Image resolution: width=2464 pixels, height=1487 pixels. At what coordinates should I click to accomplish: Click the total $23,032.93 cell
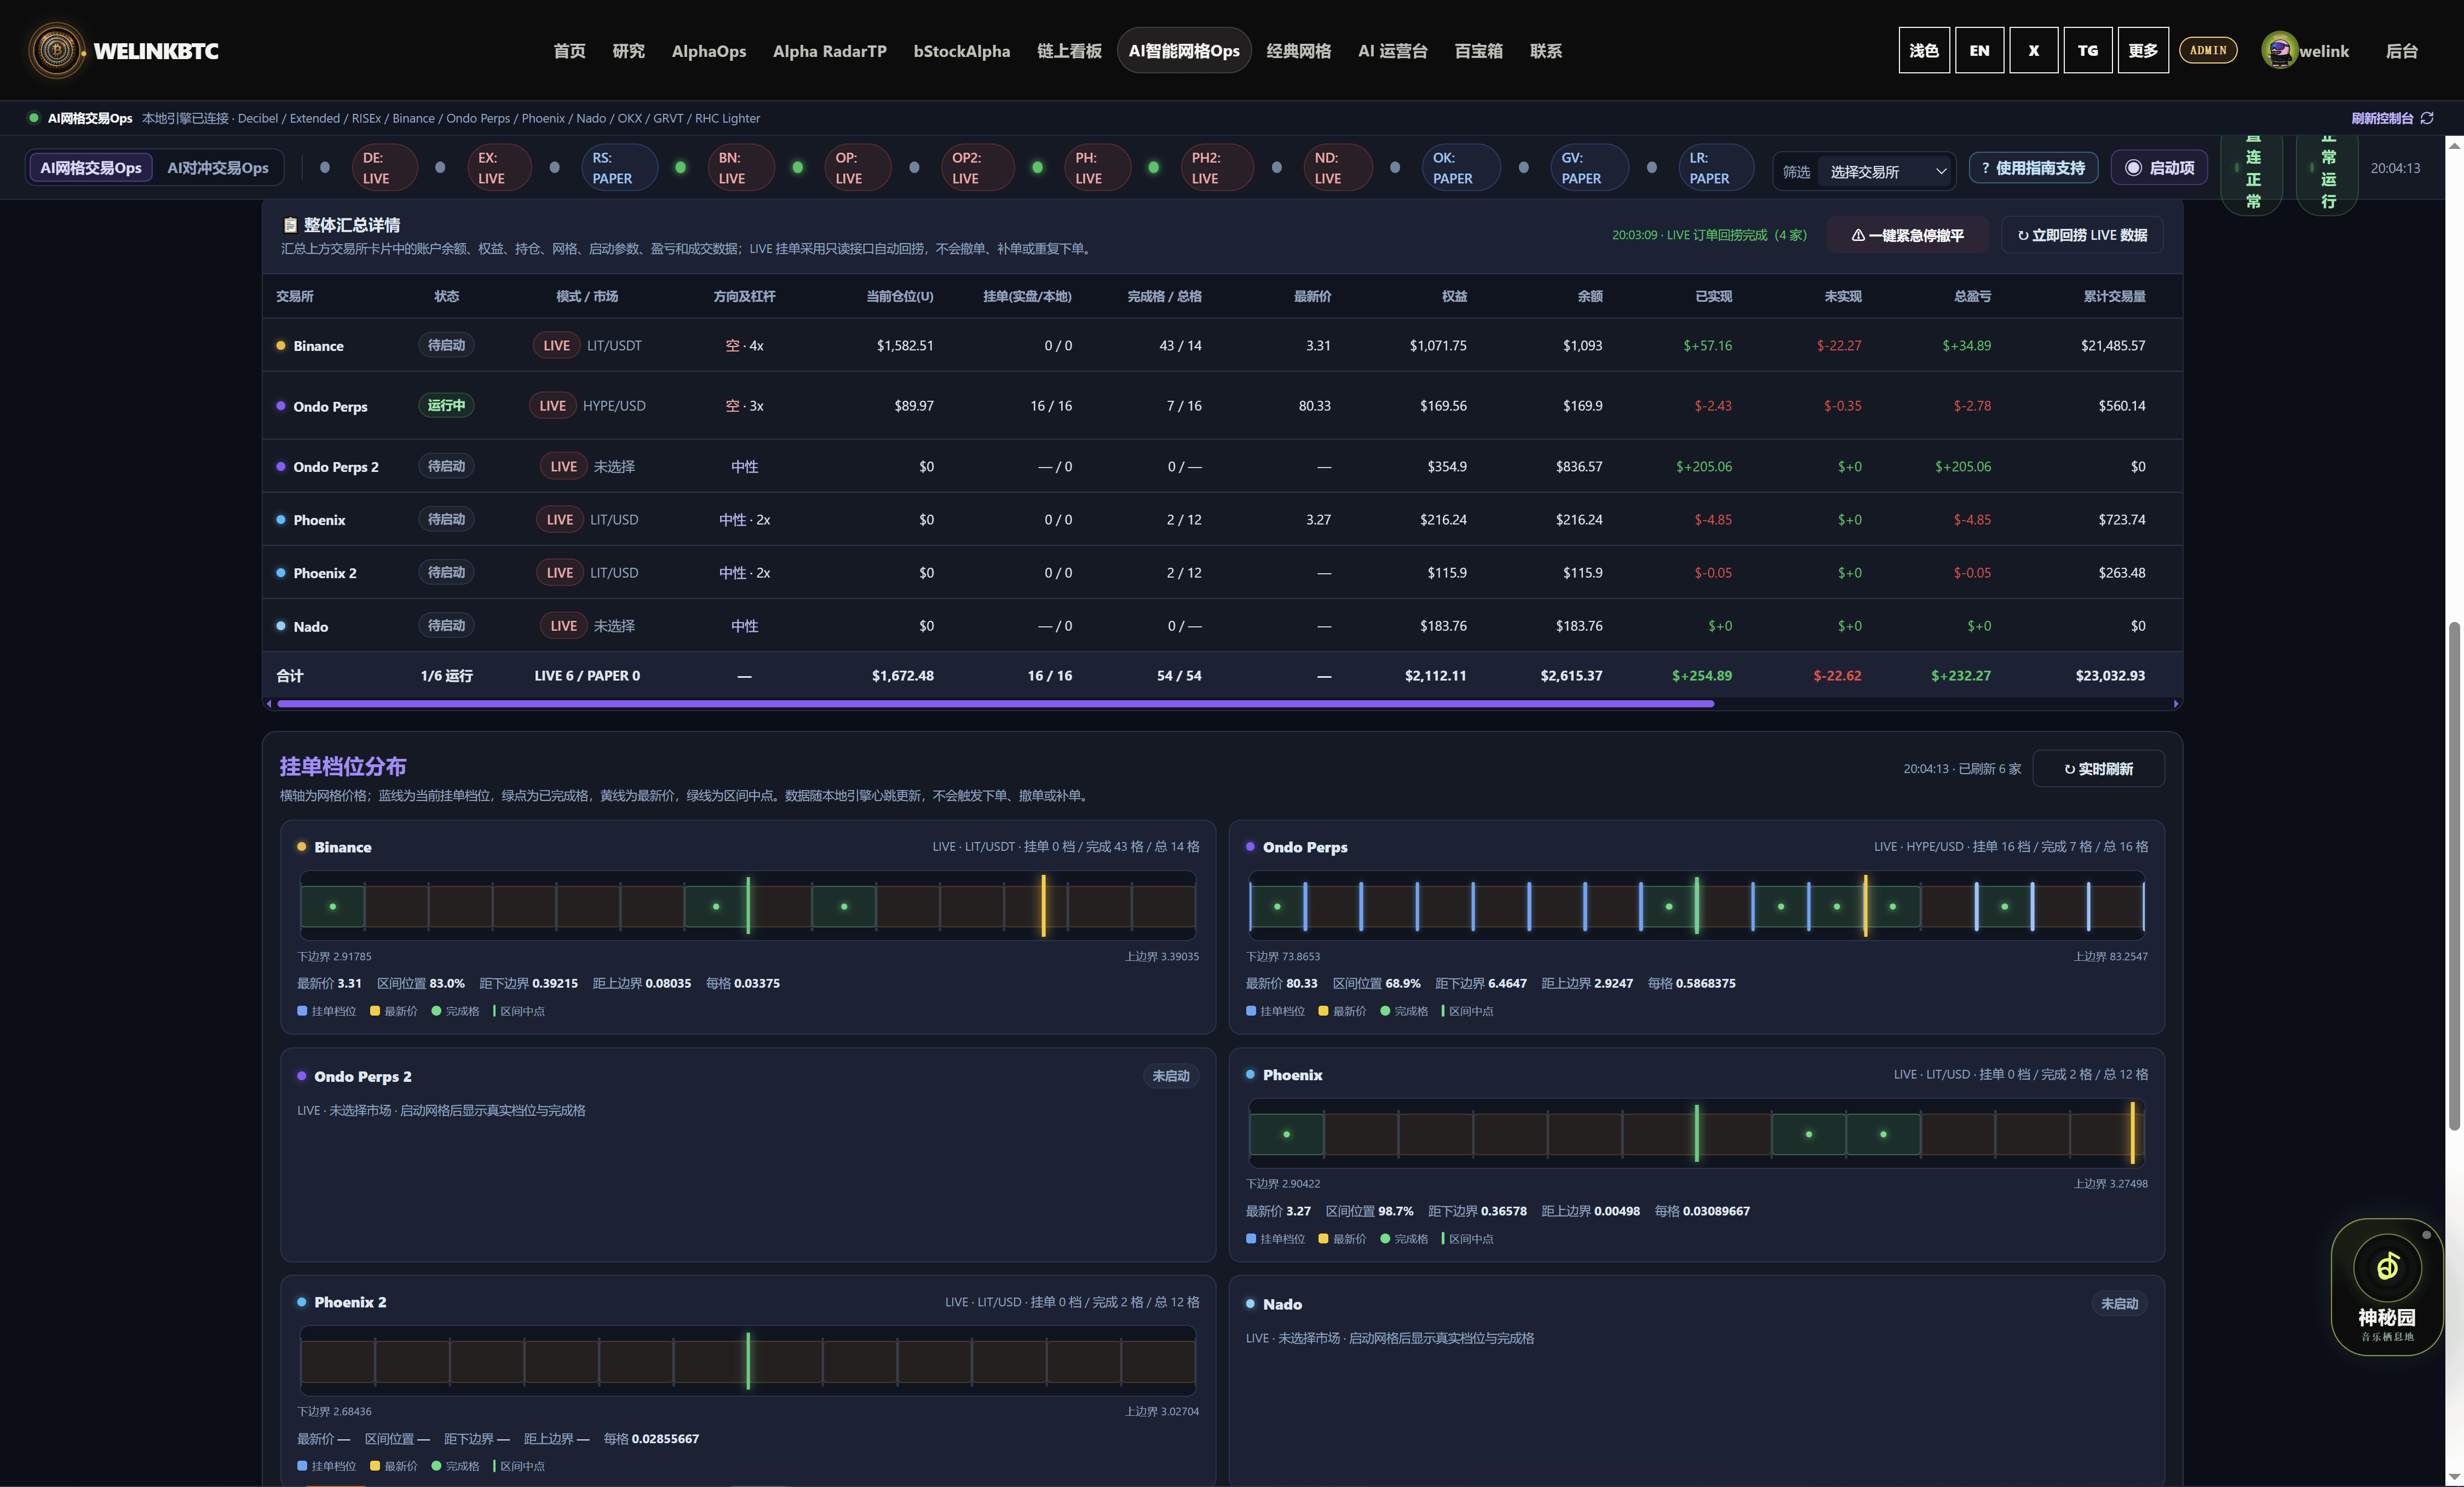pyautogui.click(x=2109, y=676)
